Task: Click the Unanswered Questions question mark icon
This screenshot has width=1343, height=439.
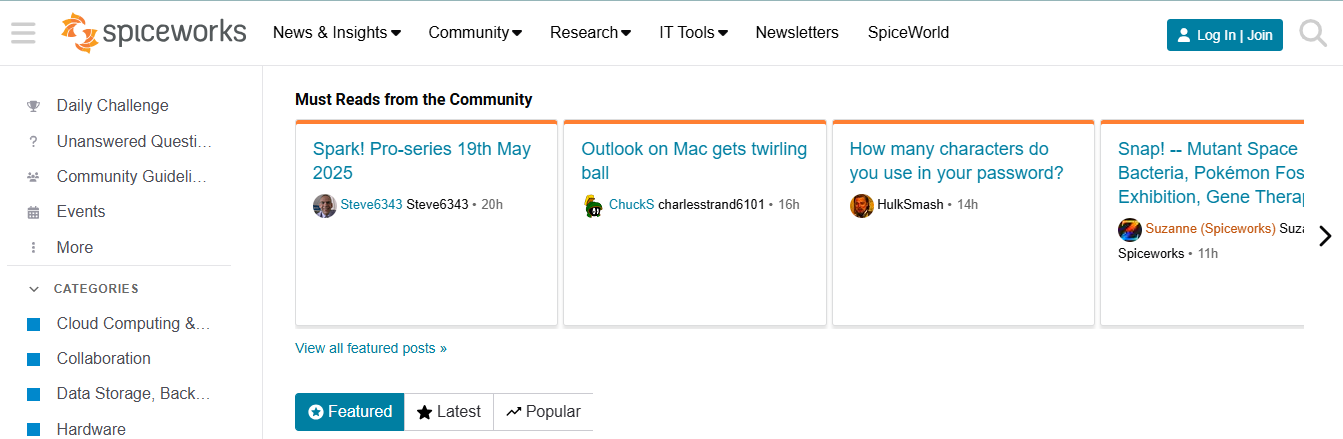Action: (x=33, y=141)
